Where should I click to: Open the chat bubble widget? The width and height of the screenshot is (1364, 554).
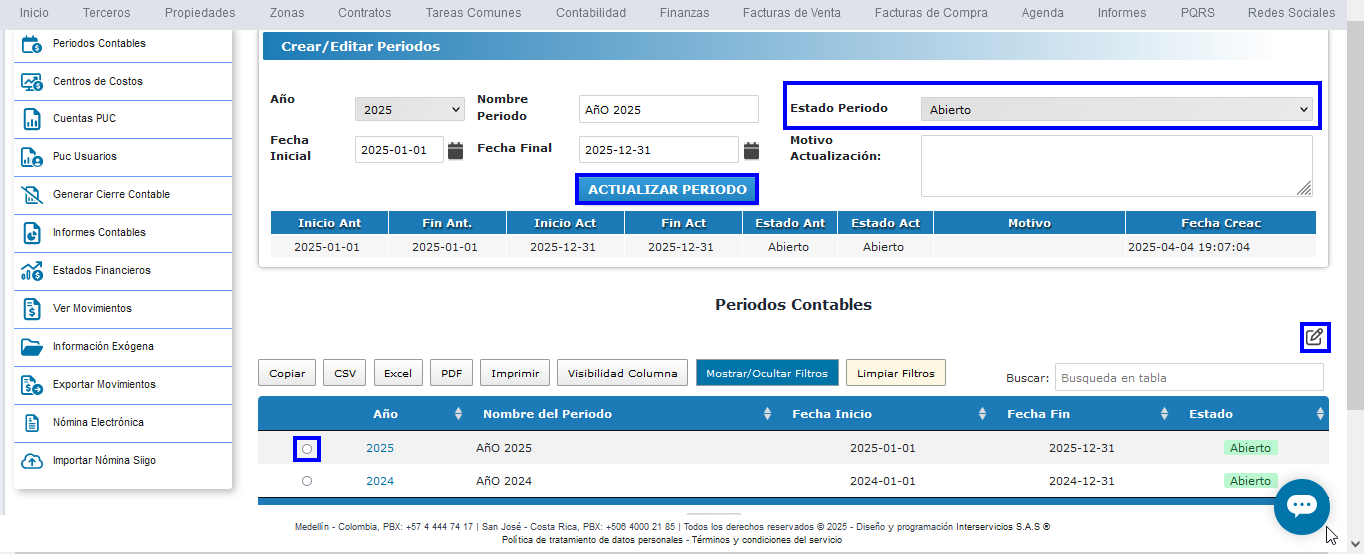[x=1301, y=507]
